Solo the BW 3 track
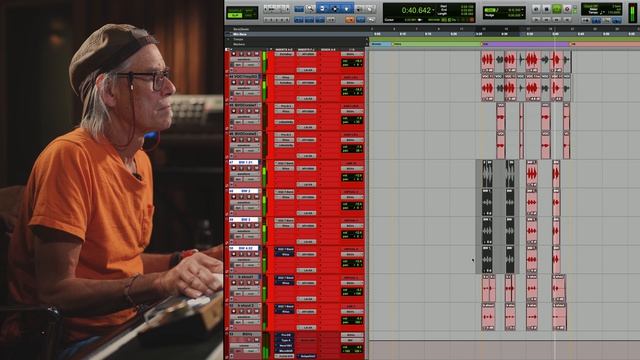The width and height of the screenshot is (640, 360). pyautogui.click(x=249, y=225)
